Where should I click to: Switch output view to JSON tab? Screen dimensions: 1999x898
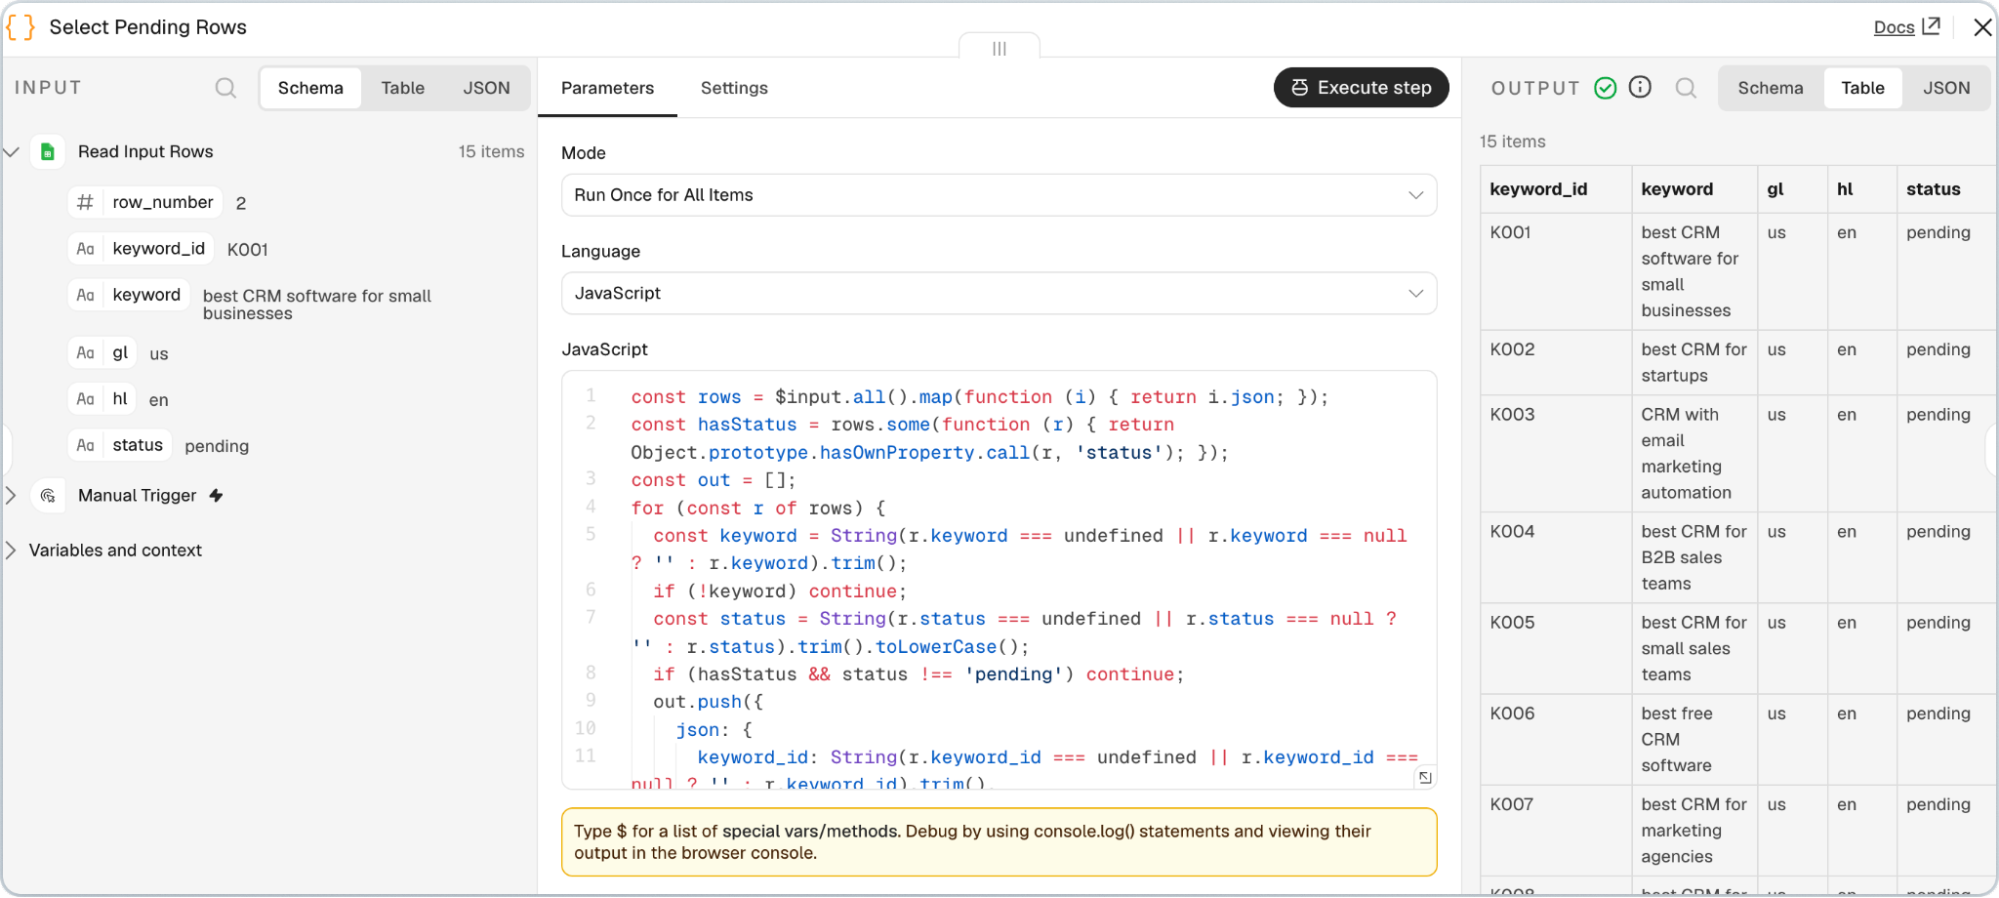(1946, 88)
